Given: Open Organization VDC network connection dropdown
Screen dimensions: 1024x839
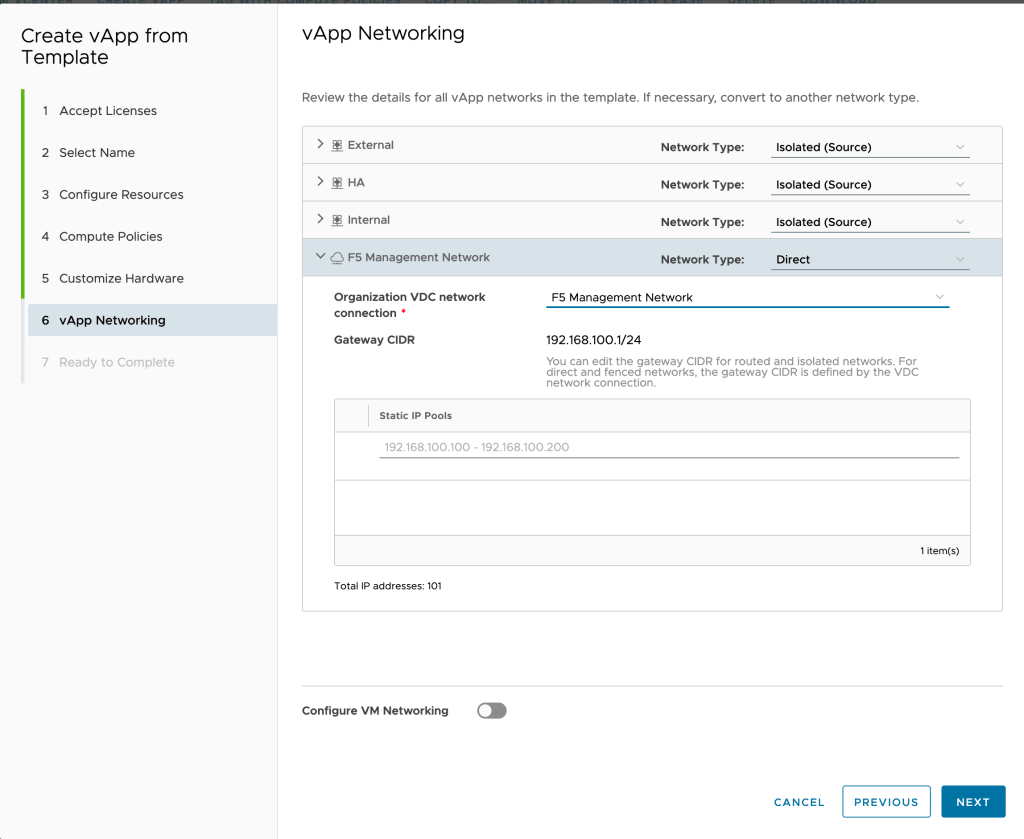Looking at the screenshot, I should (x=746, y=297).
